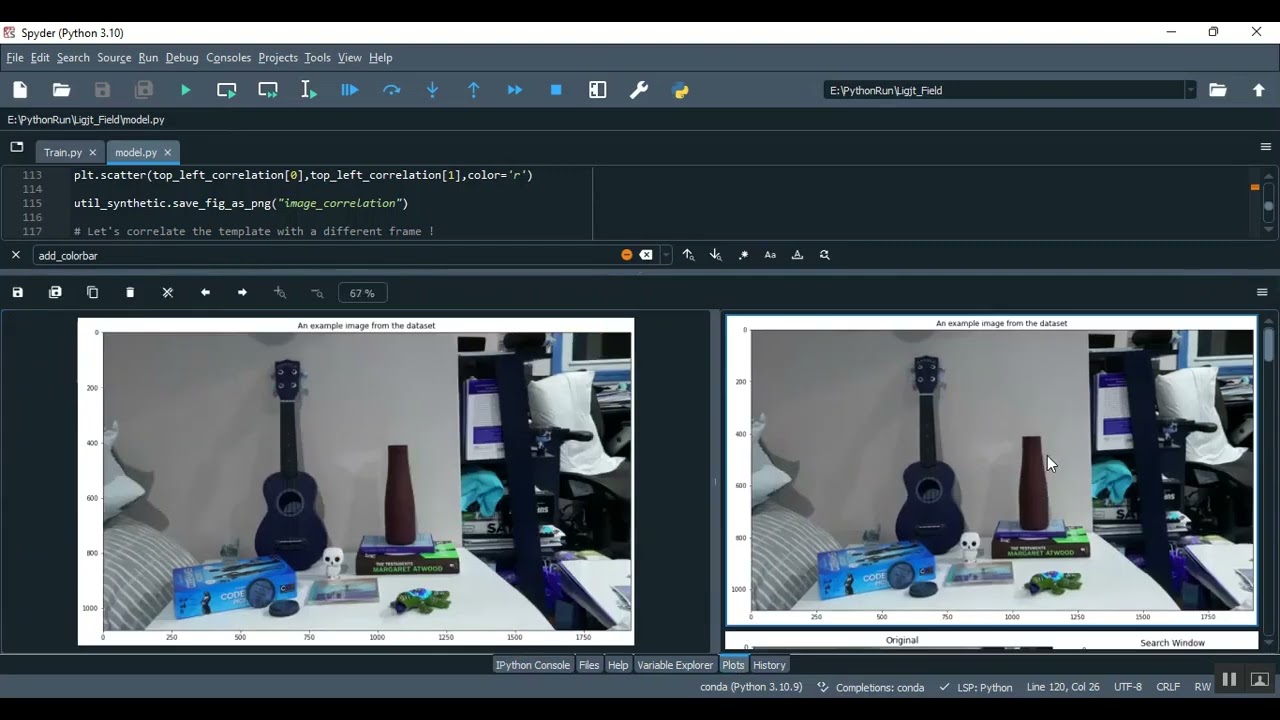Click the UTF-8 encoding indicator
Screen dimensions: 1280x720
point(1128,687)
